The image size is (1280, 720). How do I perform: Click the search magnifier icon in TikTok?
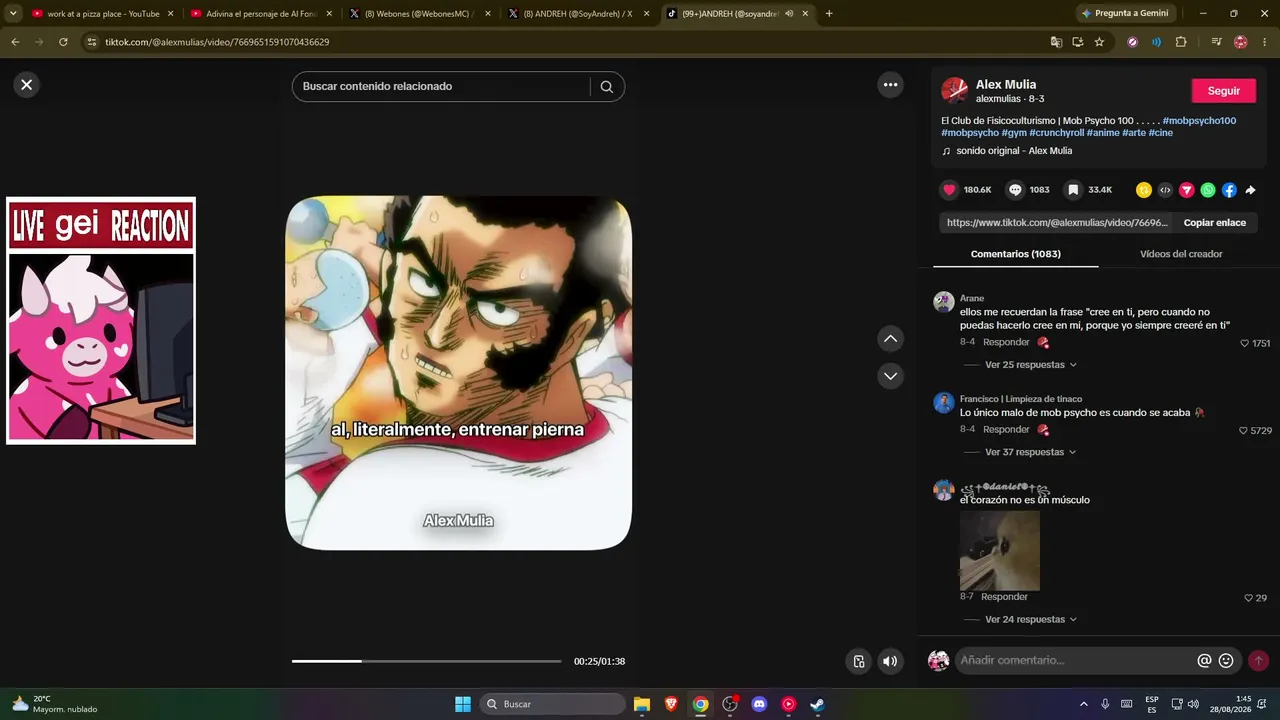(x=607, y=87)
